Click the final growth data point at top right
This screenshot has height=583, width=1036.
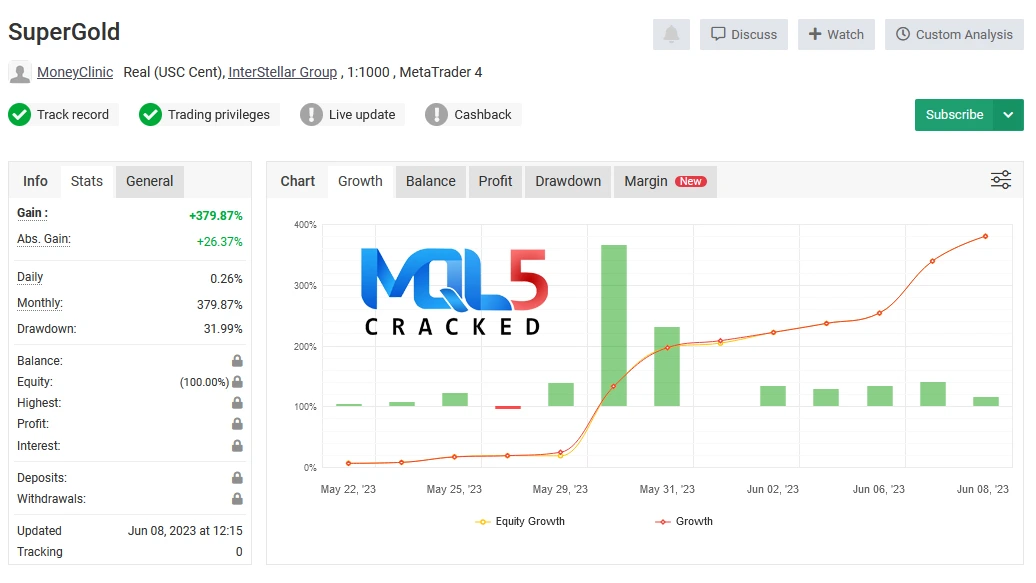[985, 236]
